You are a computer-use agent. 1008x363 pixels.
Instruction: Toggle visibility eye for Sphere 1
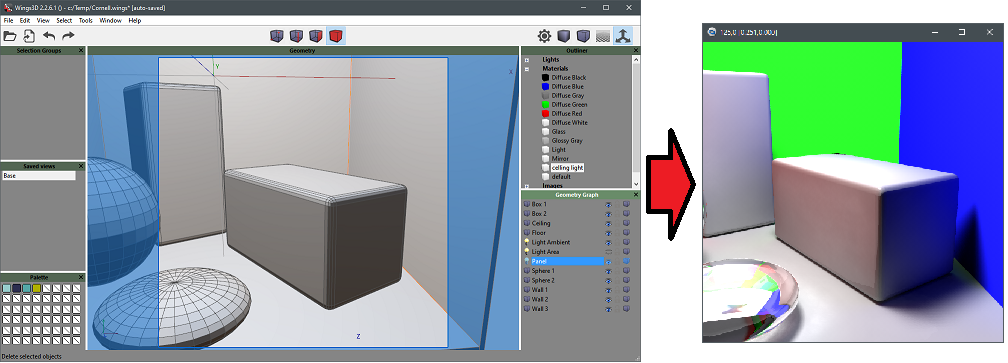point(608,271)
